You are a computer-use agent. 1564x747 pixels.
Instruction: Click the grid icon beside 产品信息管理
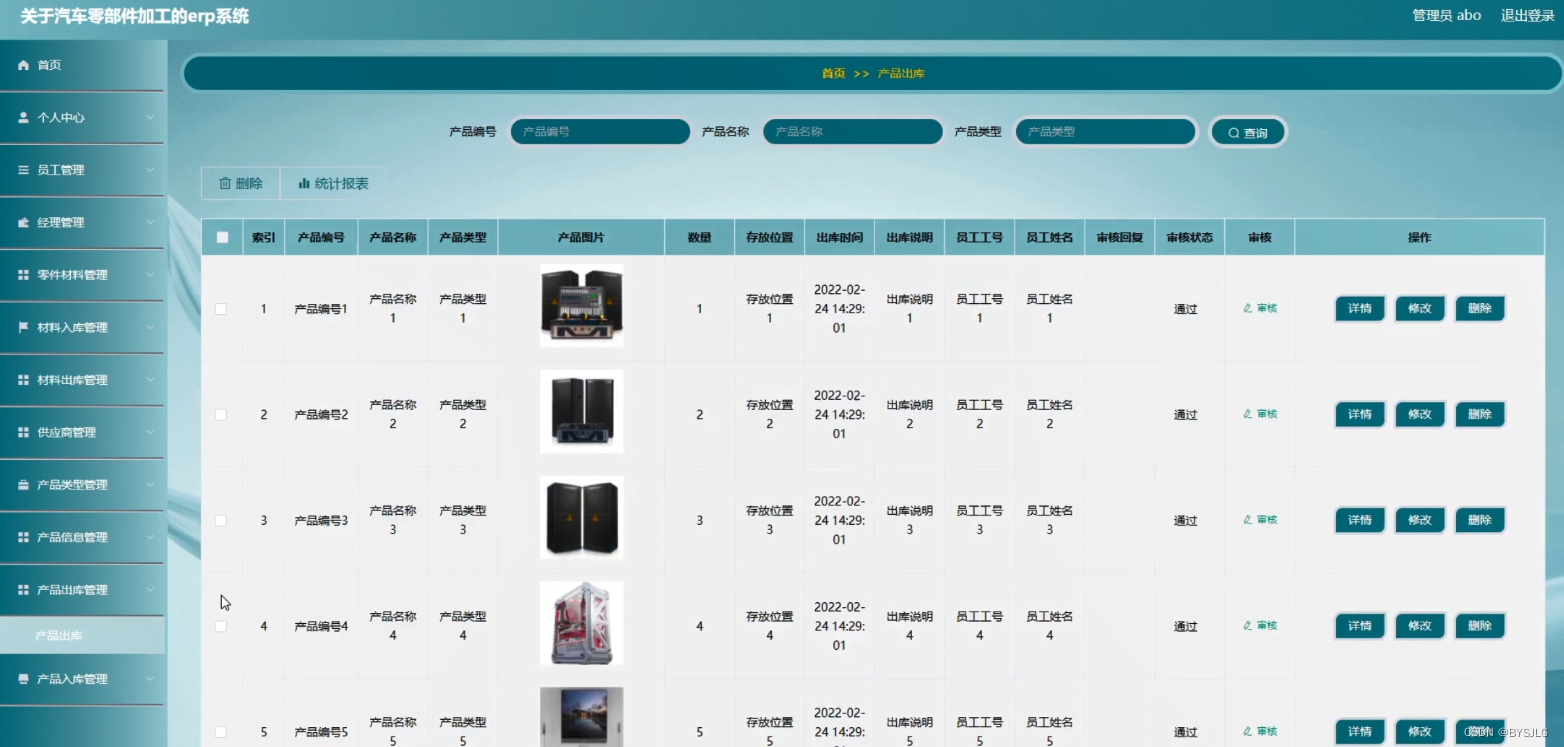click(24, 537)
